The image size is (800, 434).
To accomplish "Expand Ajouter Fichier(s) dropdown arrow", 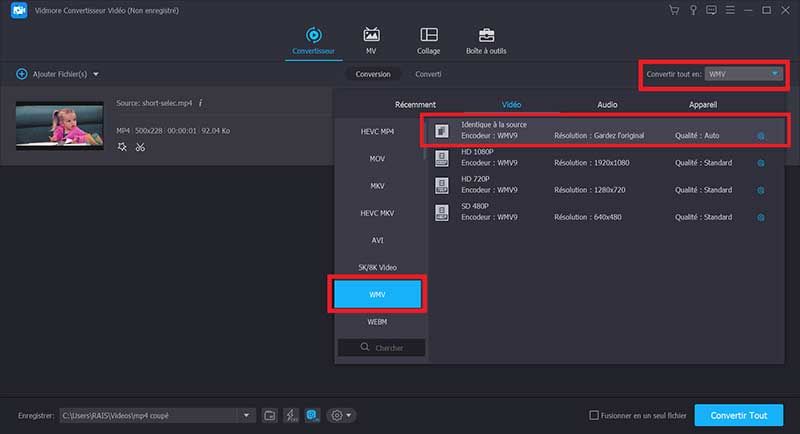I will point(96,74).
